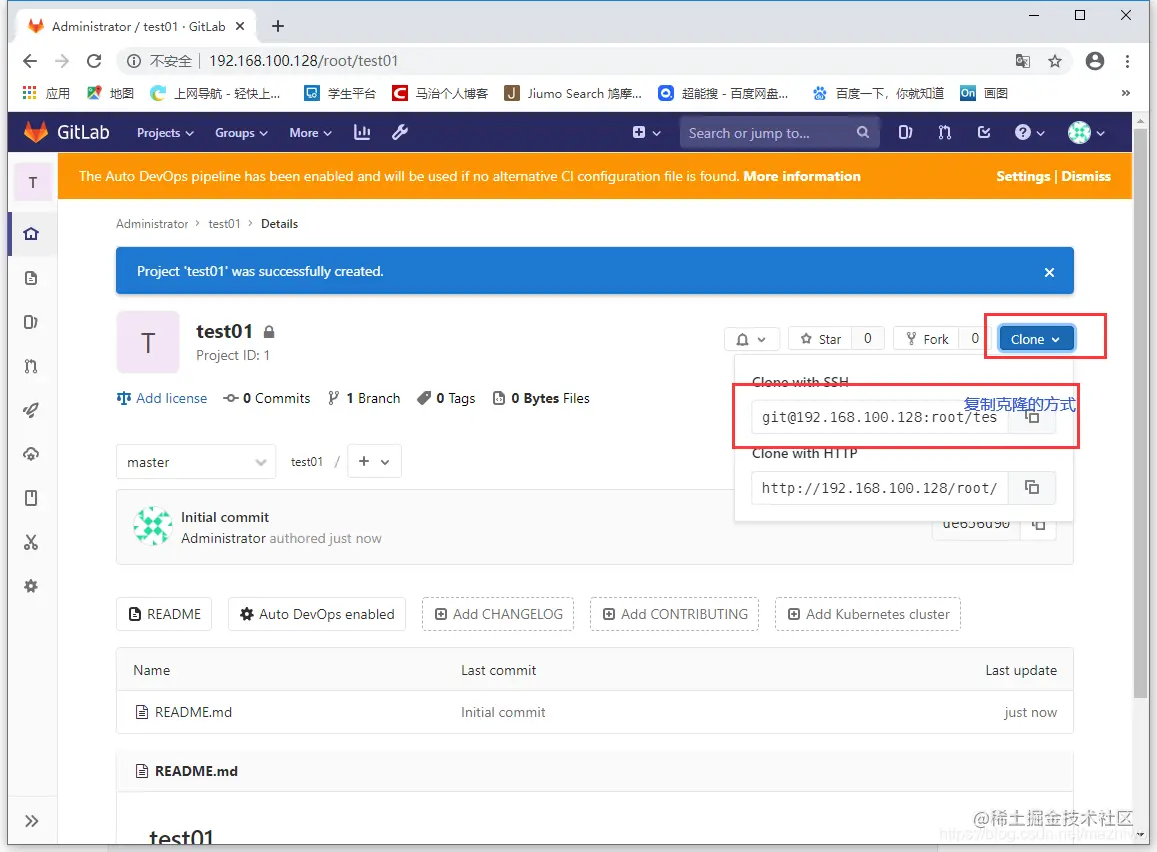Open Issues icon in left sidebar

tap(31, 322)
